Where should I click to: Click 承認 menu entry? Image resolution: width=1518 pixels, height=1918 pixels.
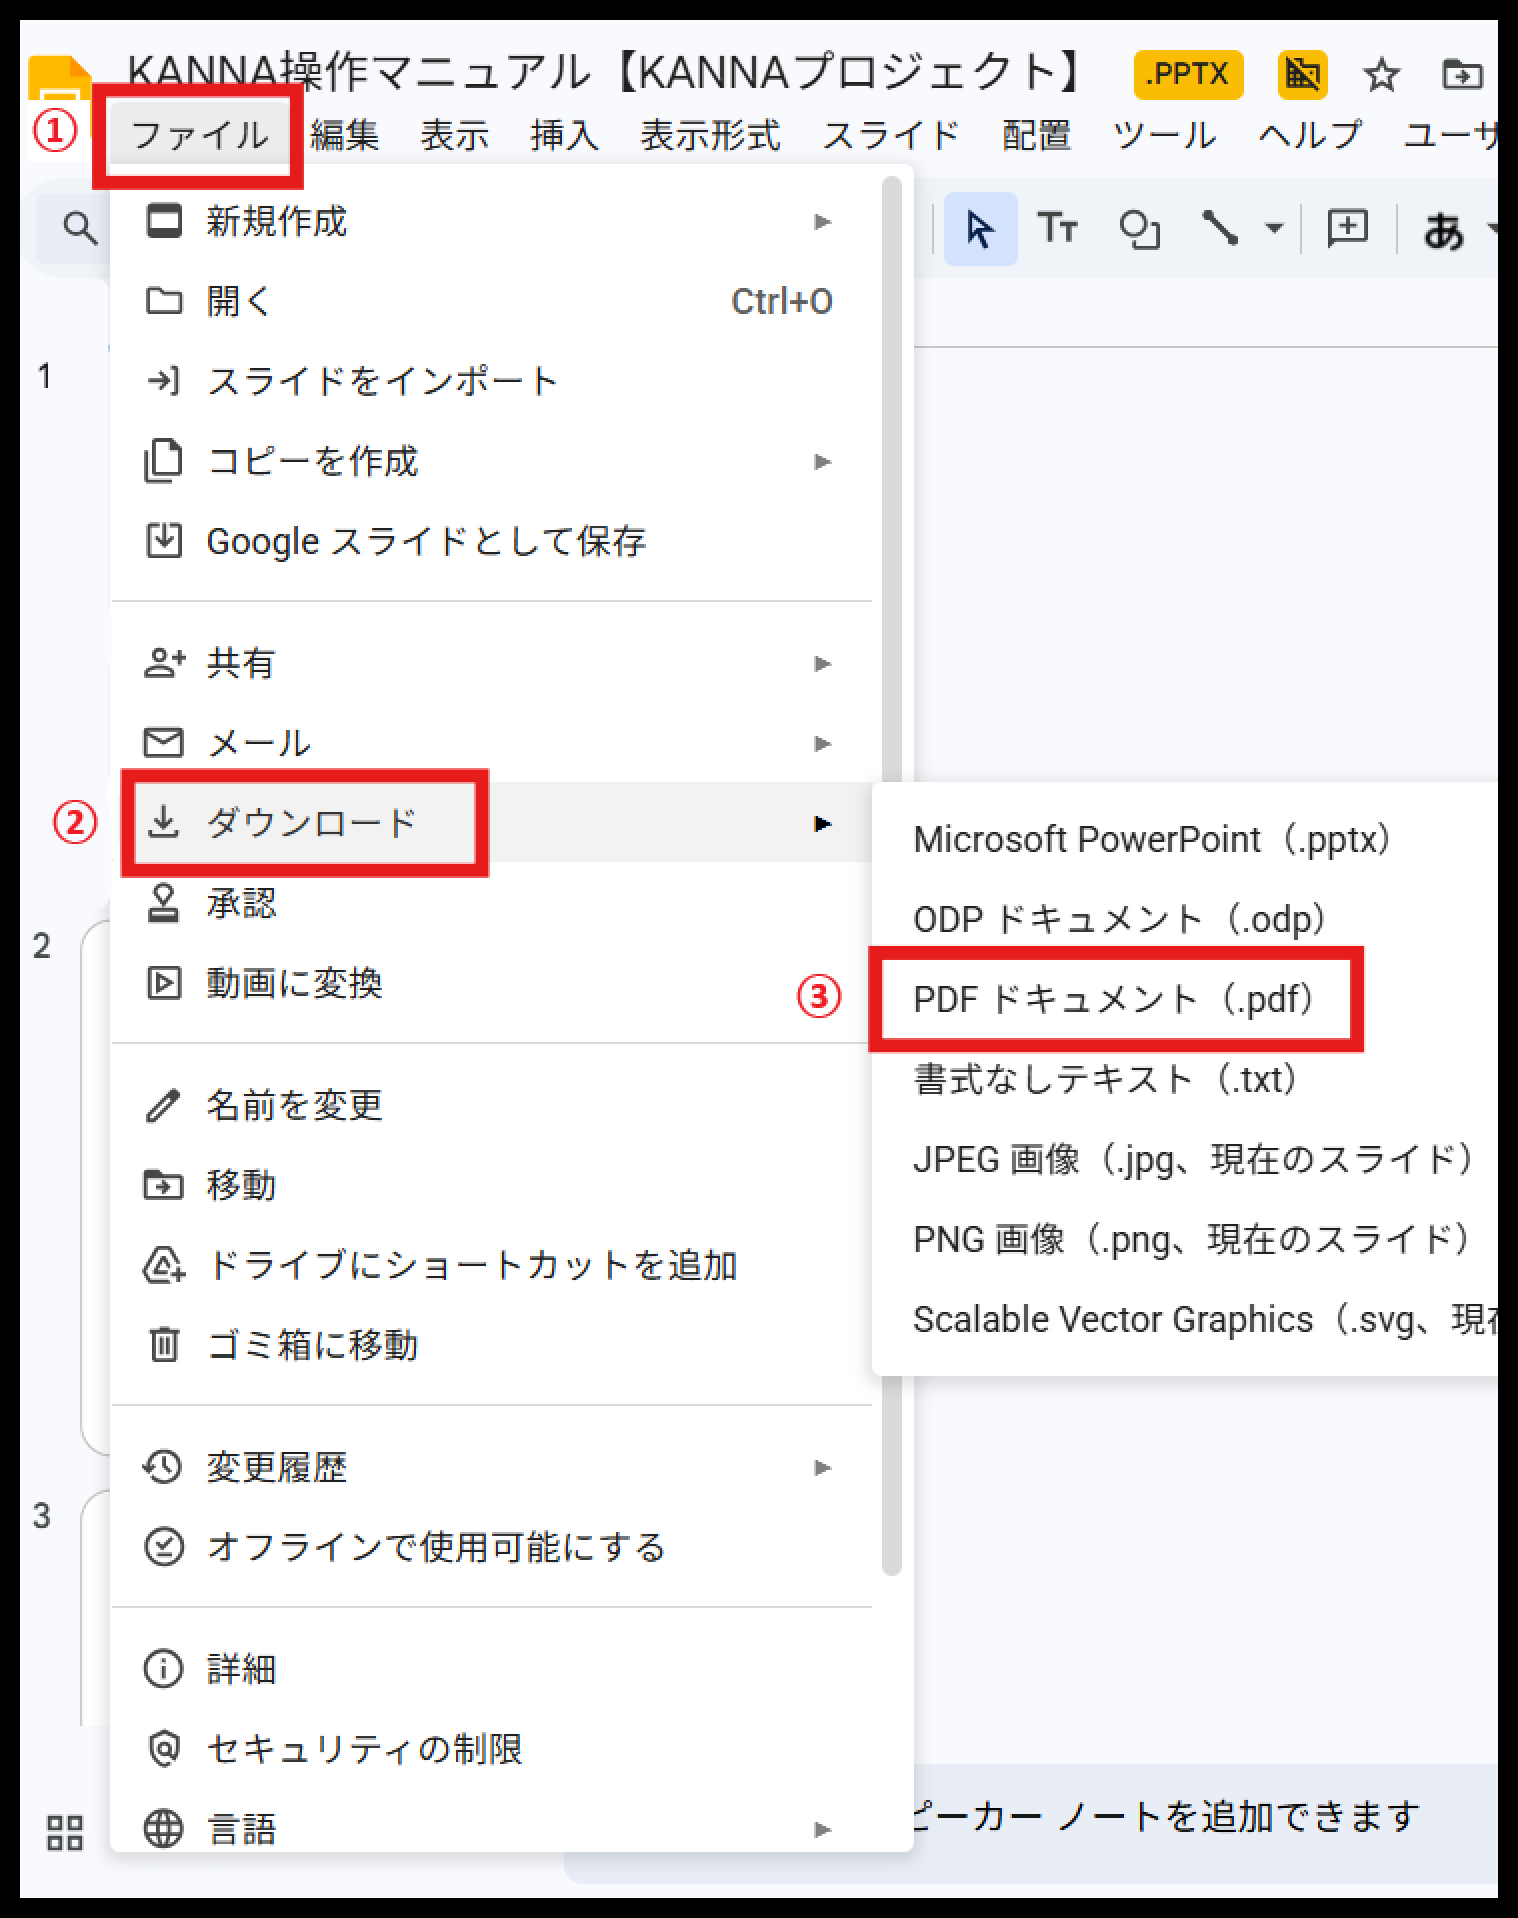(x=491, y=903)
